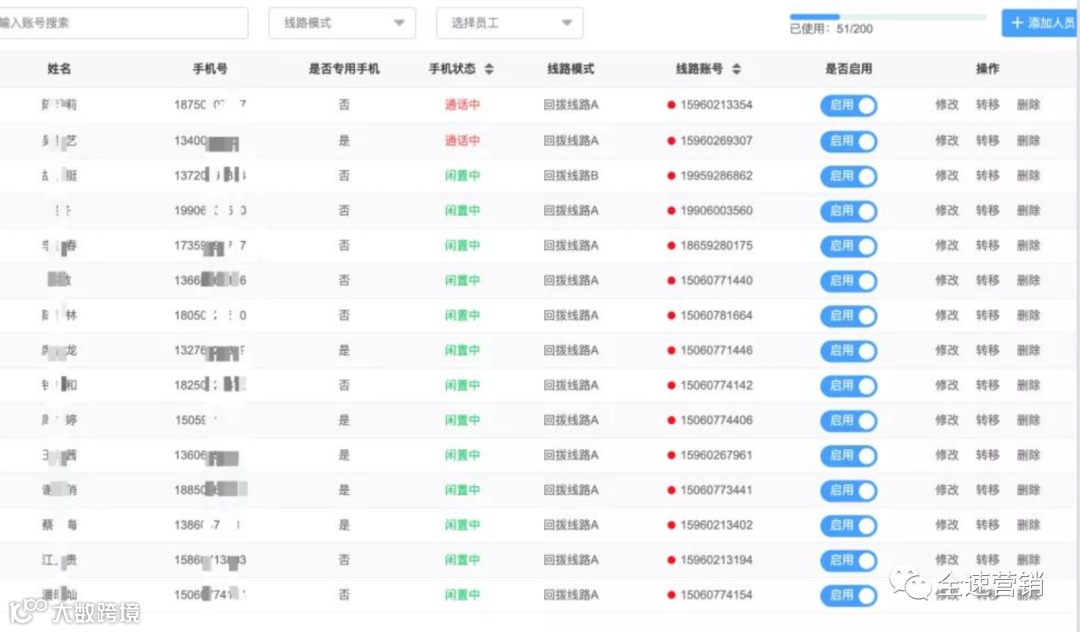This screenshot has height=632, width=1080.
Task: Toggle 启用 switch for 15060771440
Action: tap(849, 281)
